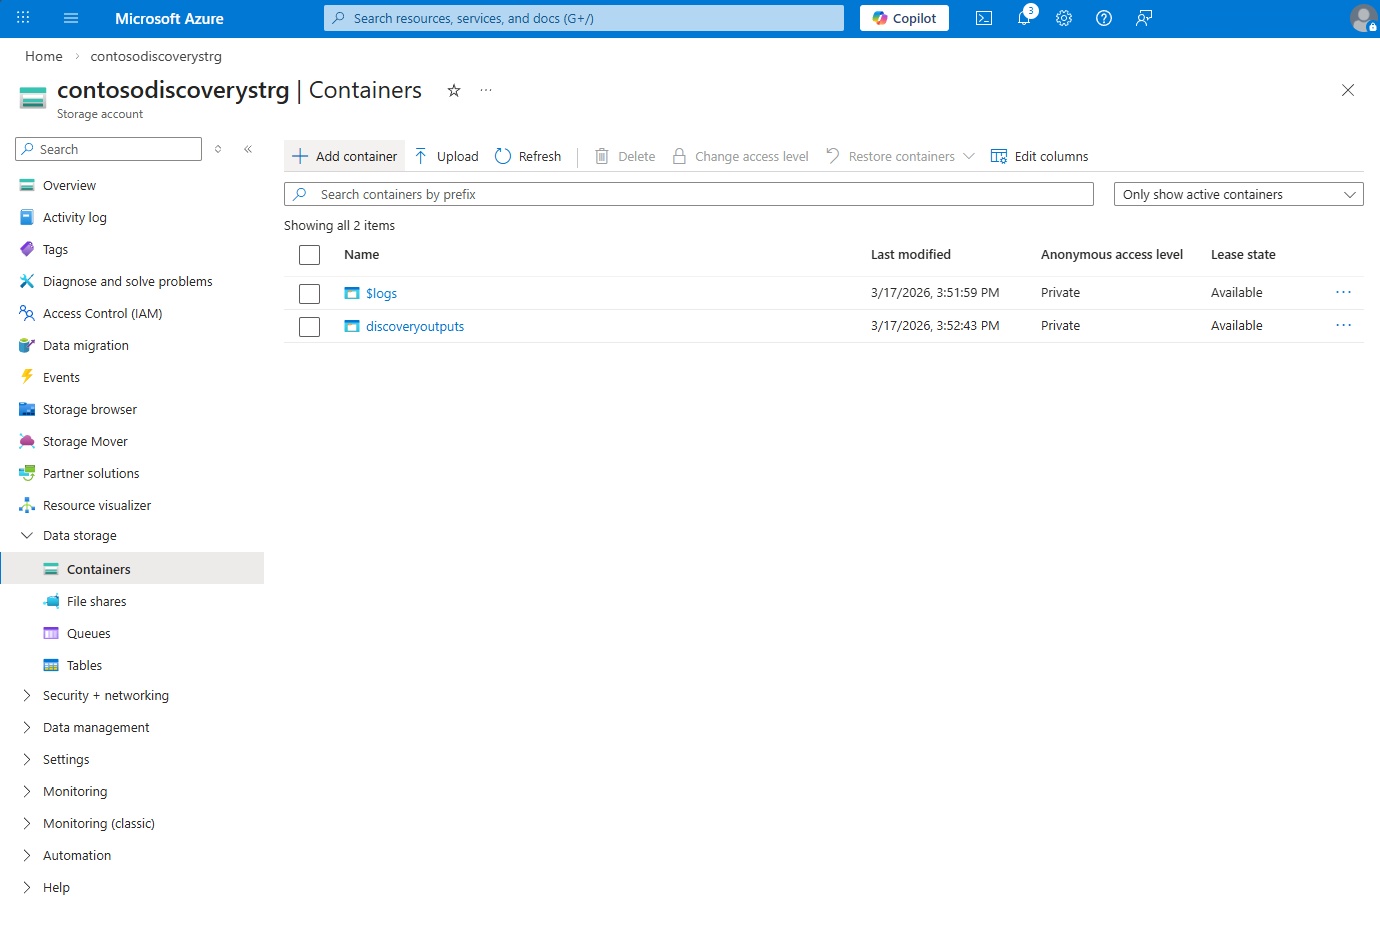Focus the sidebar menu Search field
The width and height of the screenshot is (1380, 928).
click(x=109, y=149)
